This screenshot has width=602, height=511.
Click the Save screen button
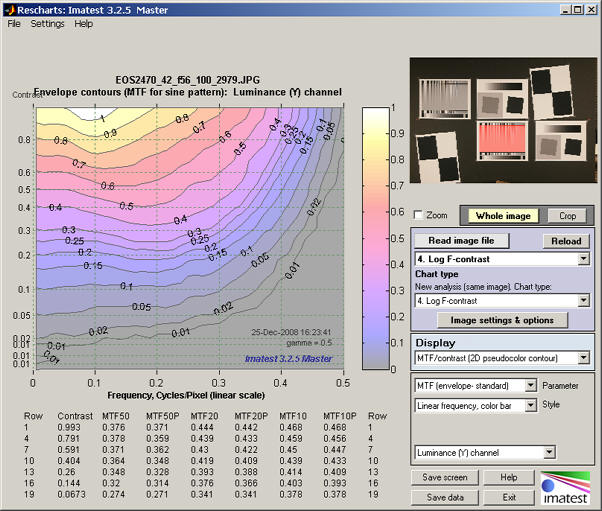[x=445, y=477]
